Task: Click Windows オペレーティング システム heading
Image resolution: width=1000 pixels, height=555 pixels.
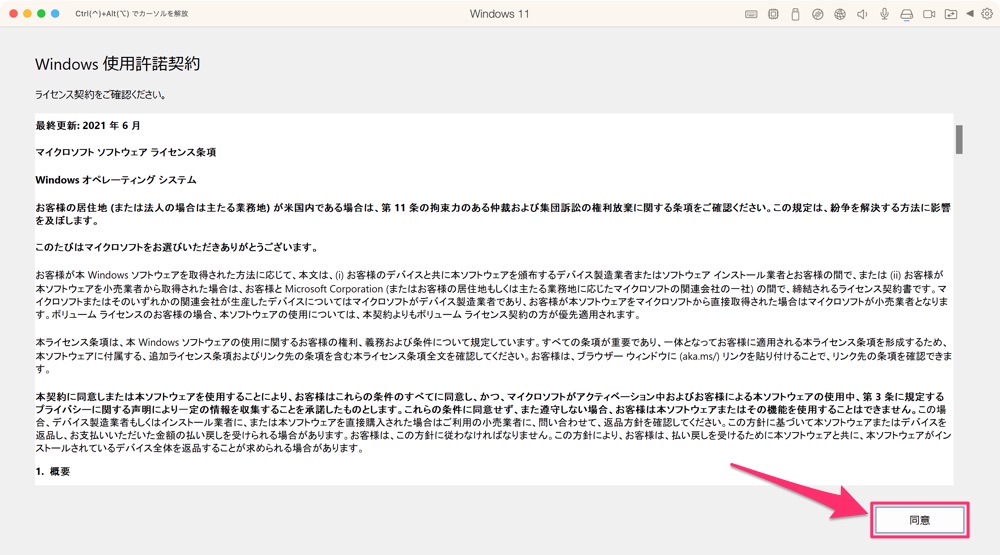Action: [115, 180]
